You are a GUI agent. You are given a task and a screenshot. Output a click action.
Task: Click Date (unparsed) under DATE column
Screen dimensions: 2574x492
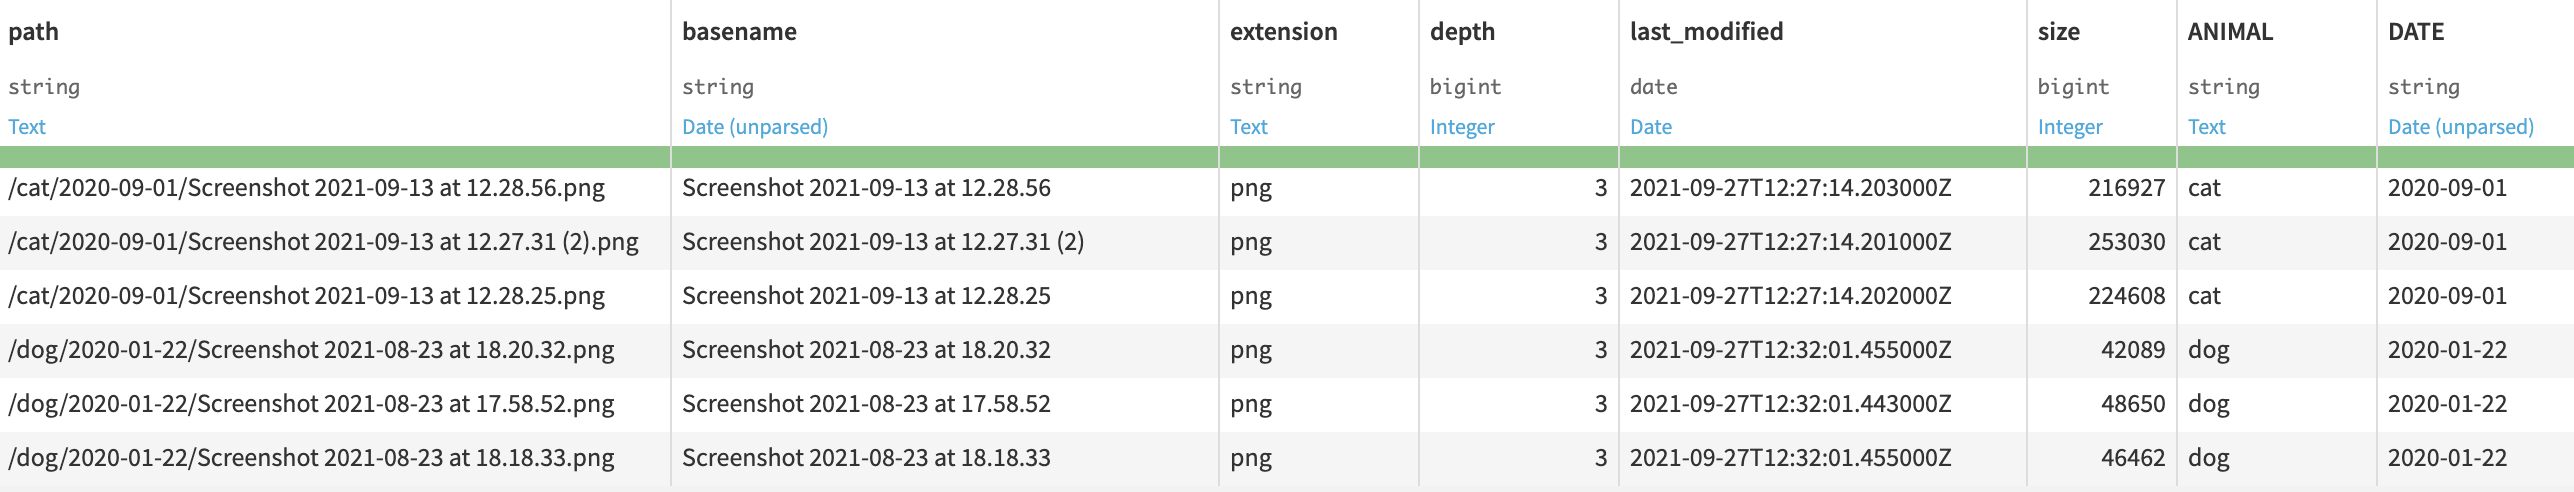[2461, 127]
